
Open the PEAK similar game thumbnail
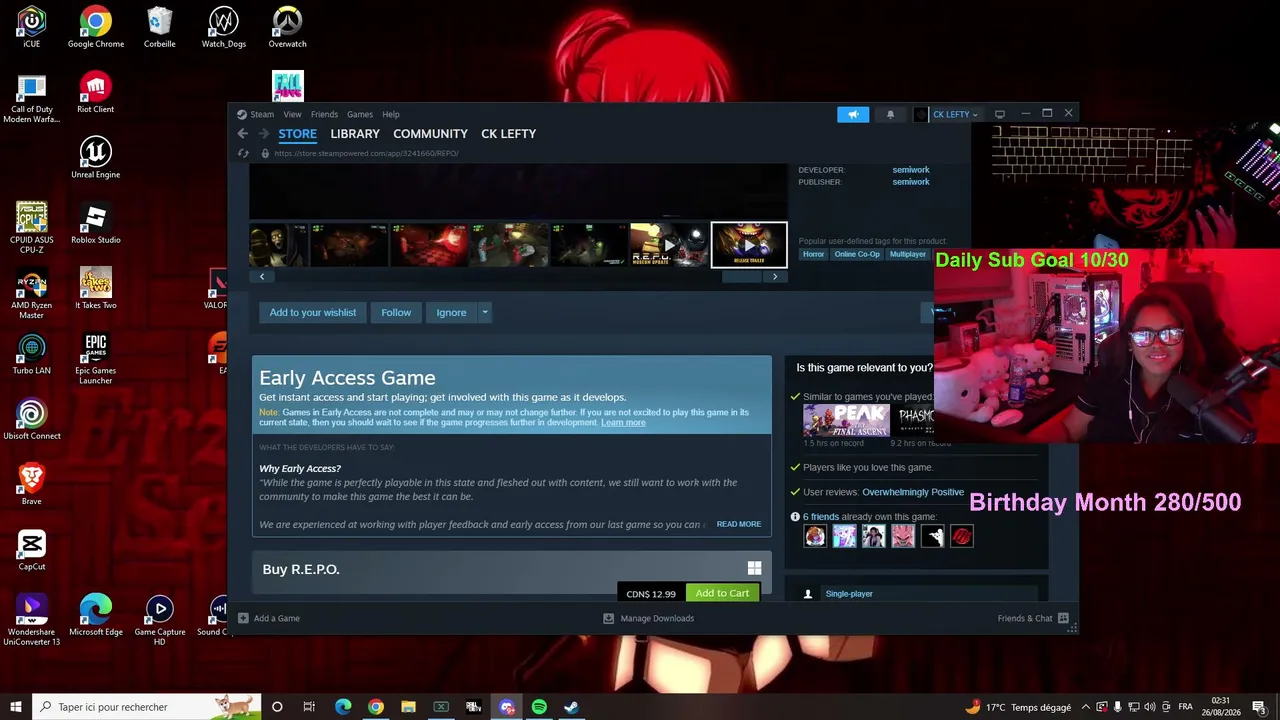[846, 420]
